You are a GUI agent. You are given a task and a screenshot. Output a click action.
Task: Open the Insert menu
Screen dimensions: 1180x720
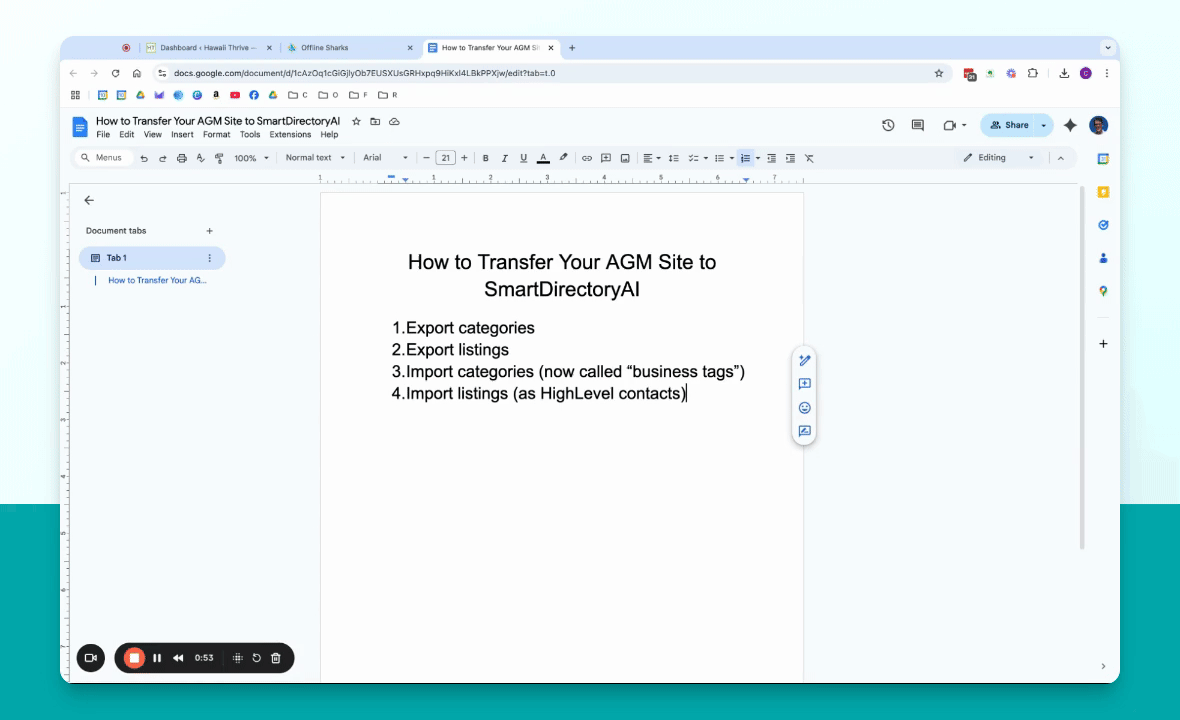pyautogui.click(x=182, y=135)
